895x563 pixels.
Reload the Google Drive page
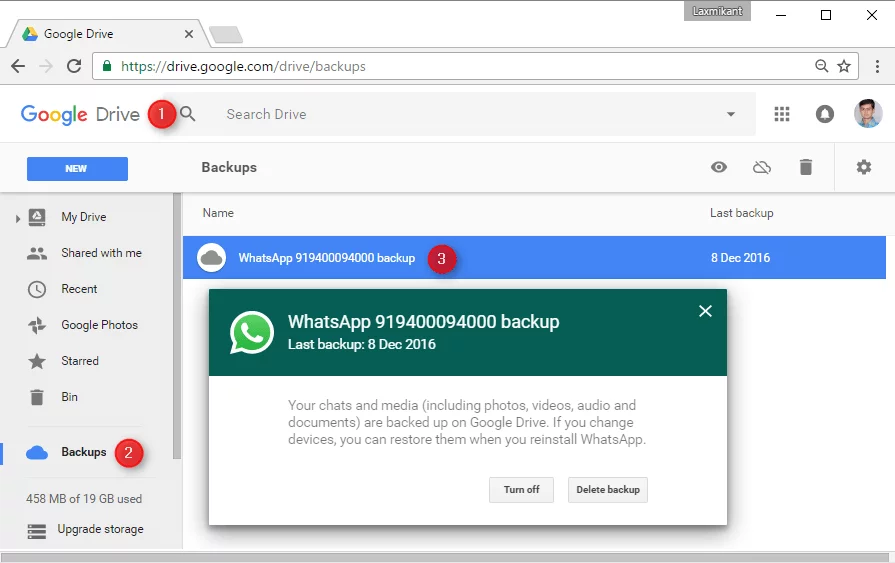pos(74,66)
